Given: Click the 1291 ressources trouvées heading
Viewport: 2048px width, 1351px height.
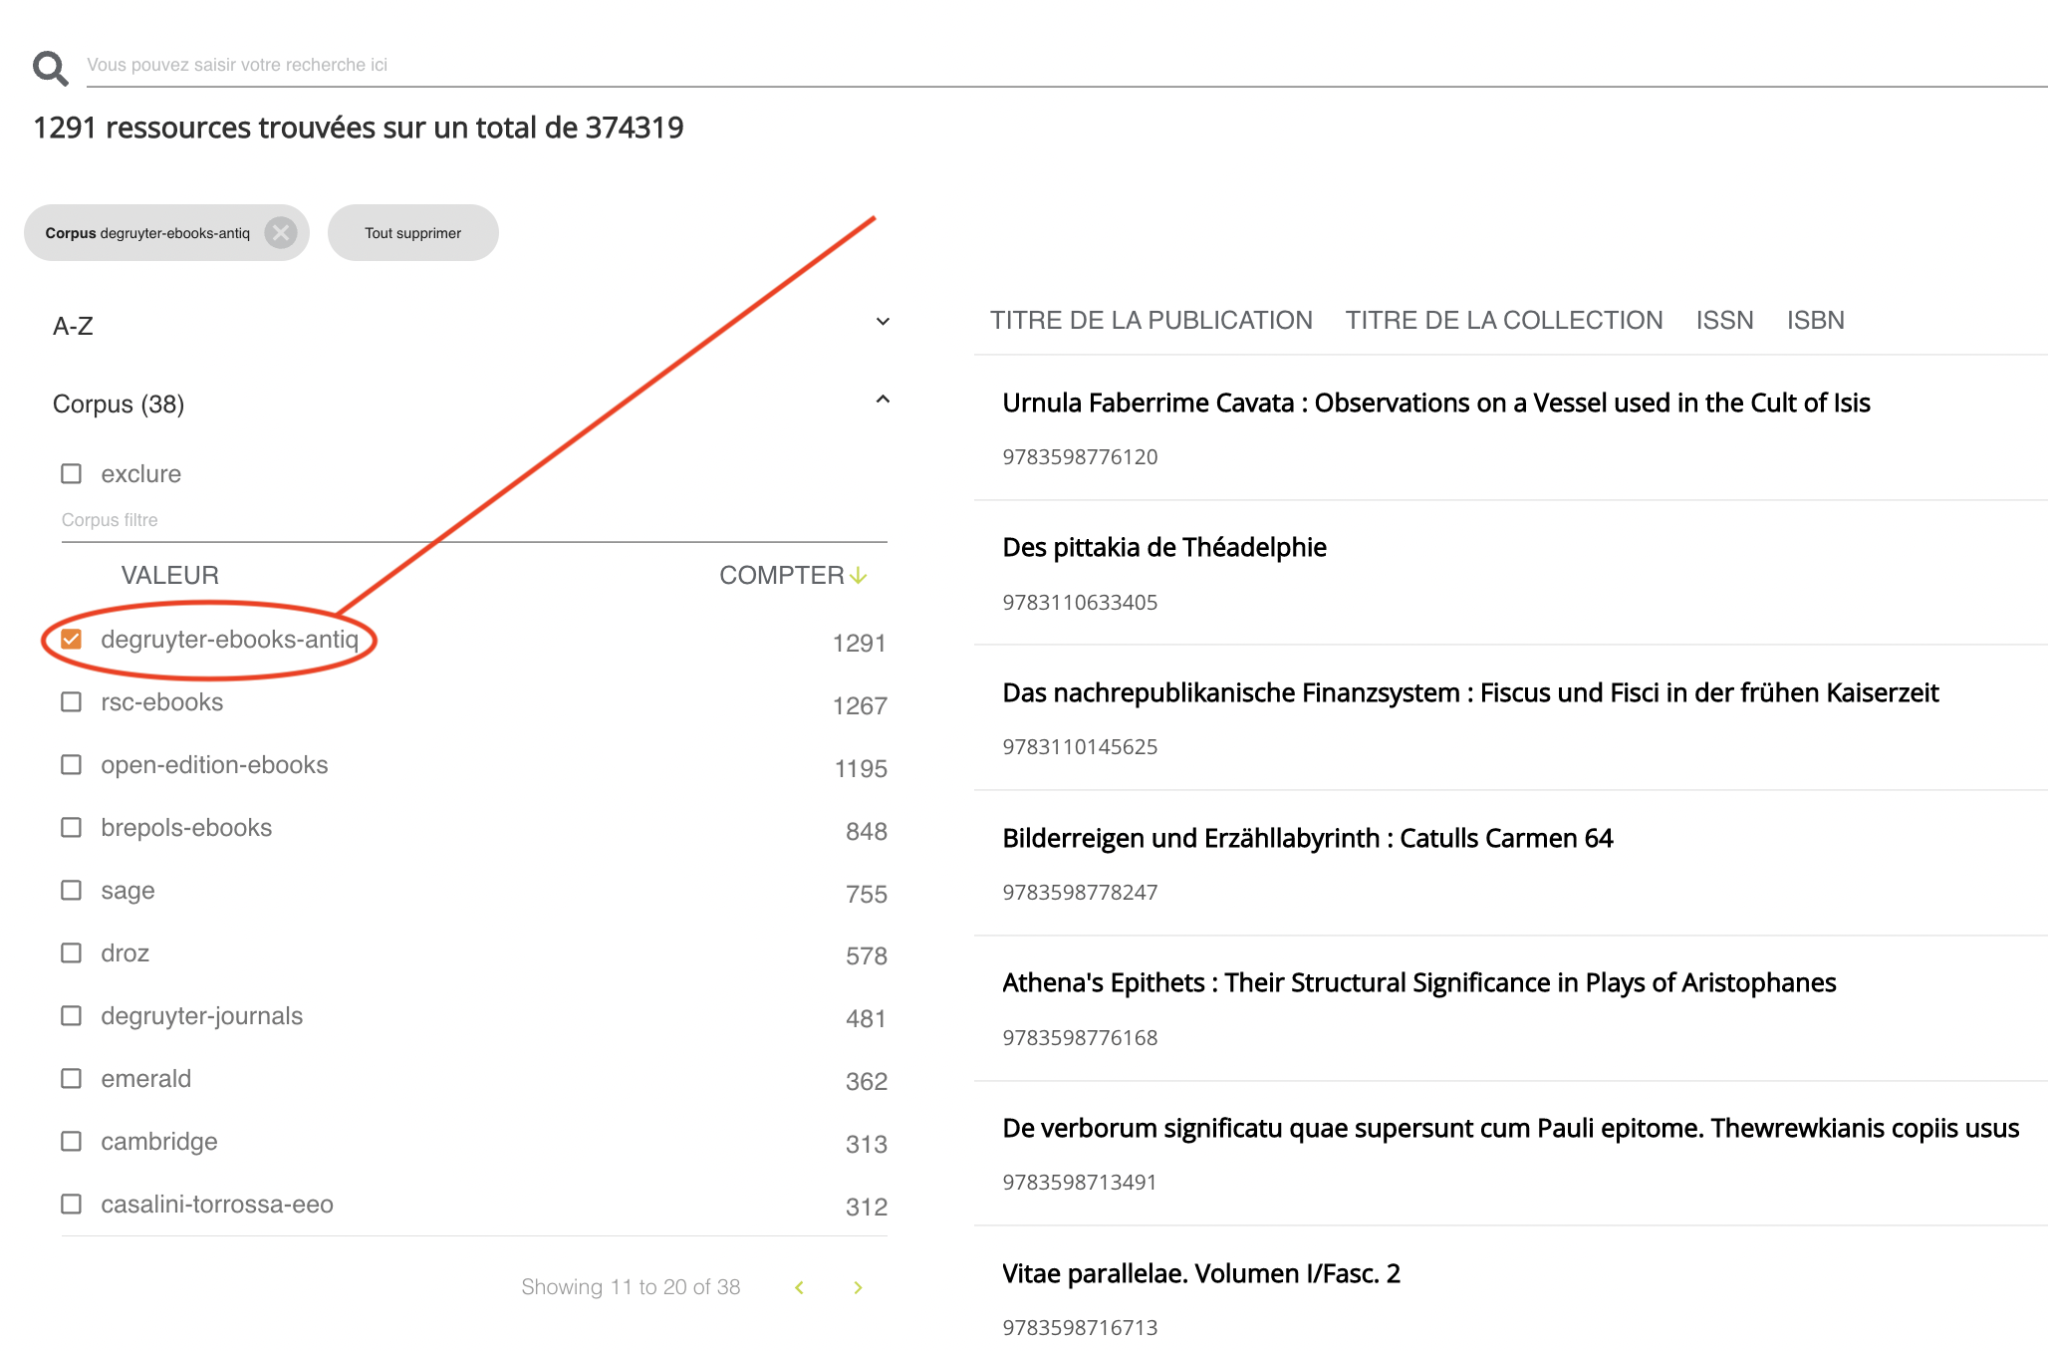Looking at the screenshot, I should [x=358, y=128].
